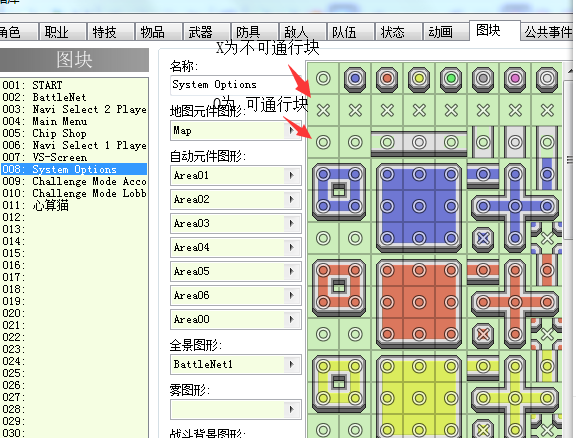The height and width of the screenshot is (438, 576).
Task: Switch to the 敌人 tab
Action: [x=303, y=32]
